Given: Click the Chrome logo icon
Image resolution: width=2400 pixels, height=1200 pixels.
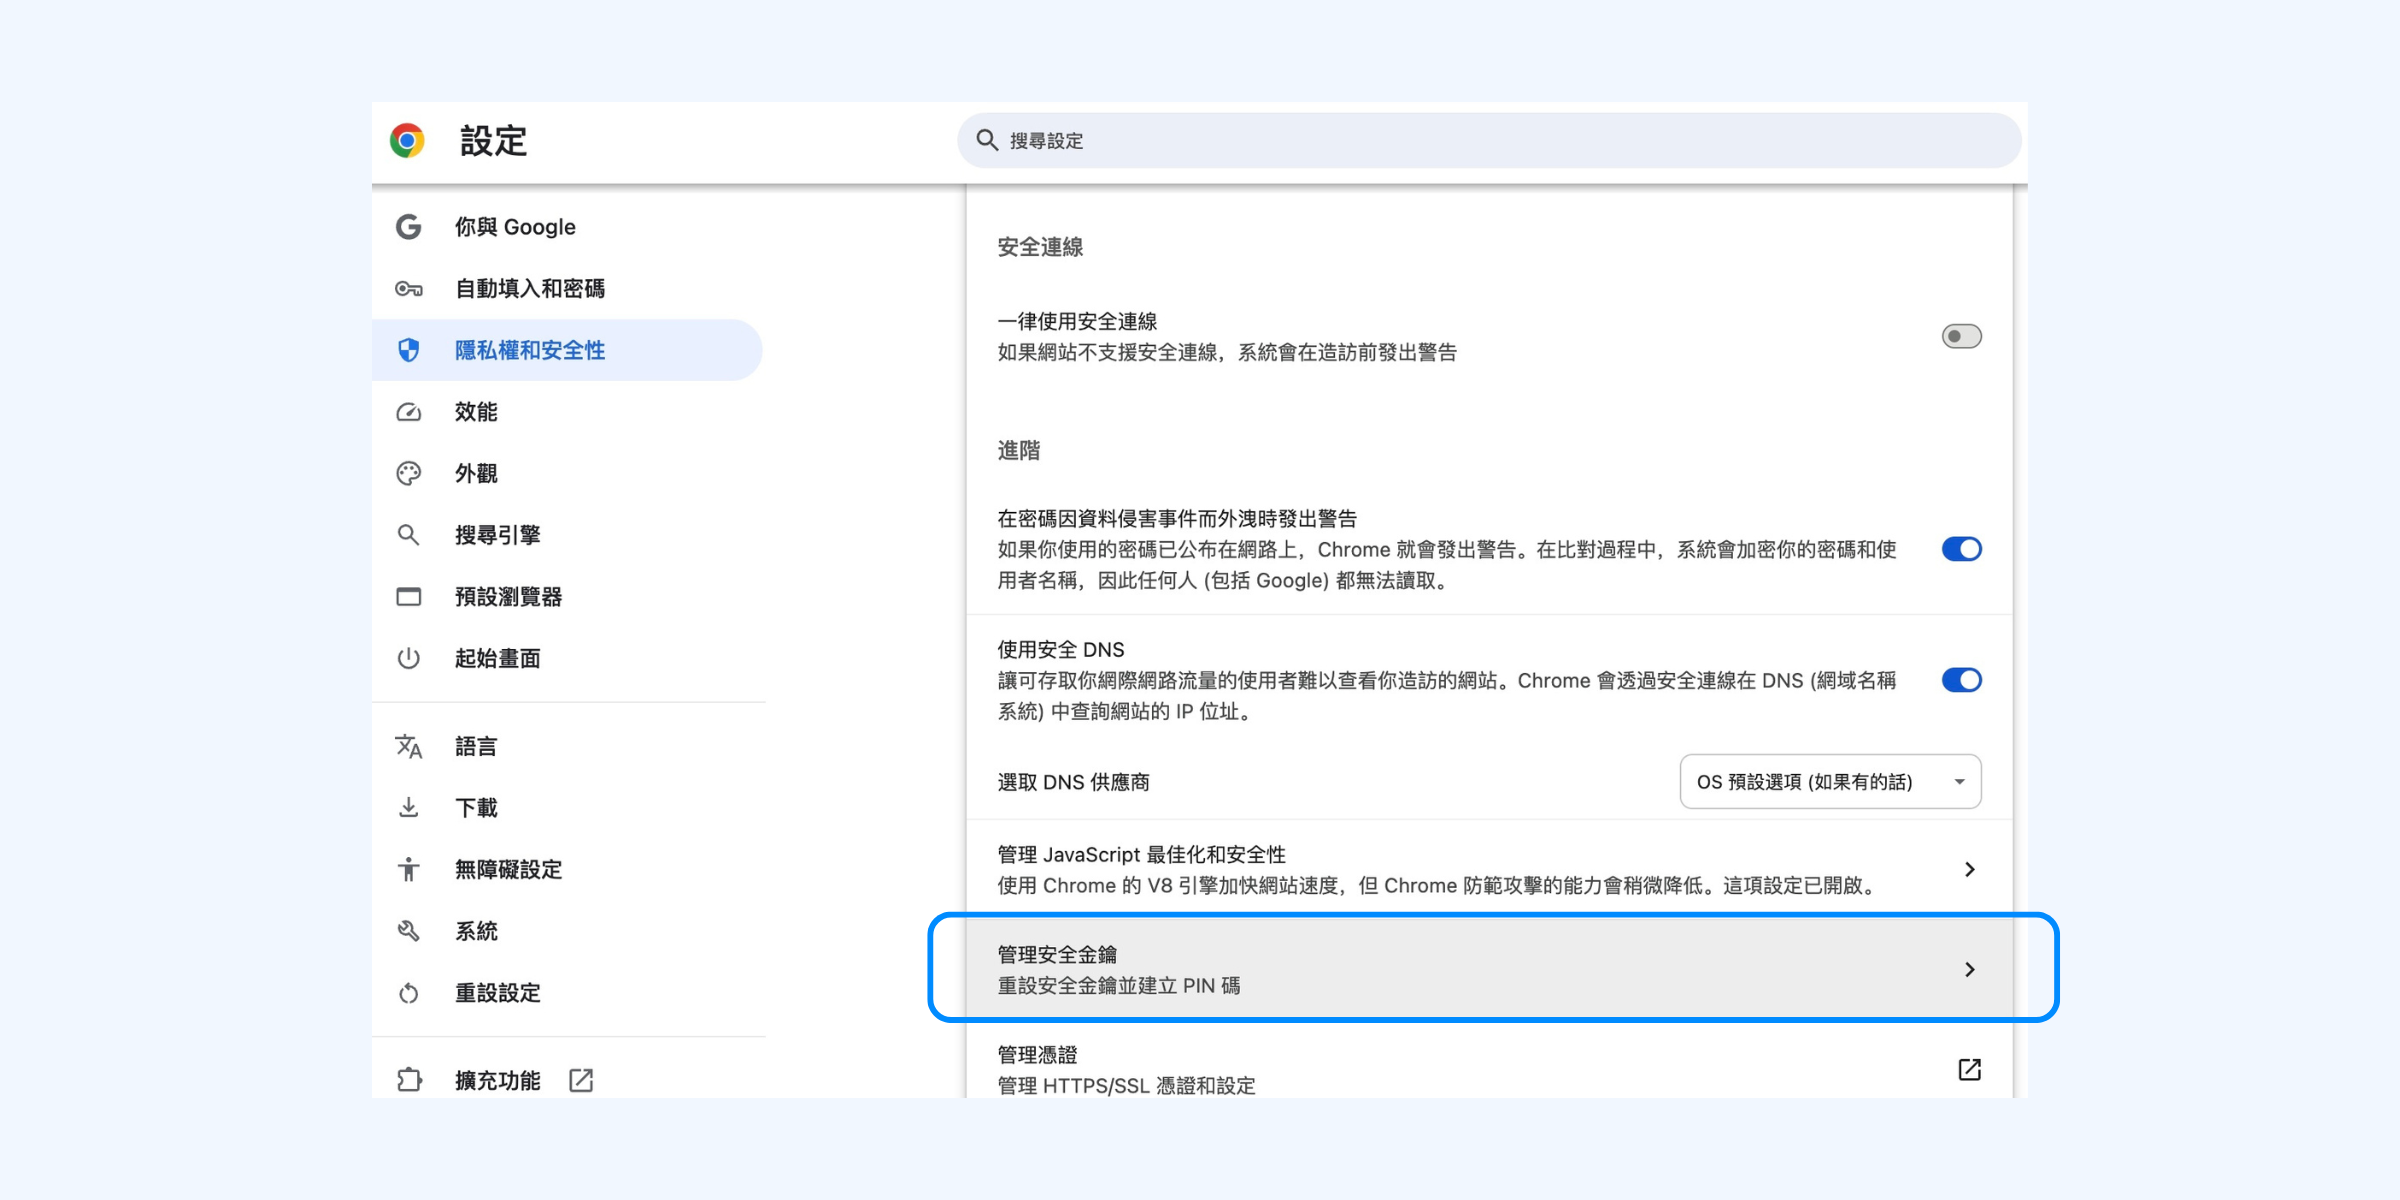Looking at the screenshot, I should coord(407,141).
